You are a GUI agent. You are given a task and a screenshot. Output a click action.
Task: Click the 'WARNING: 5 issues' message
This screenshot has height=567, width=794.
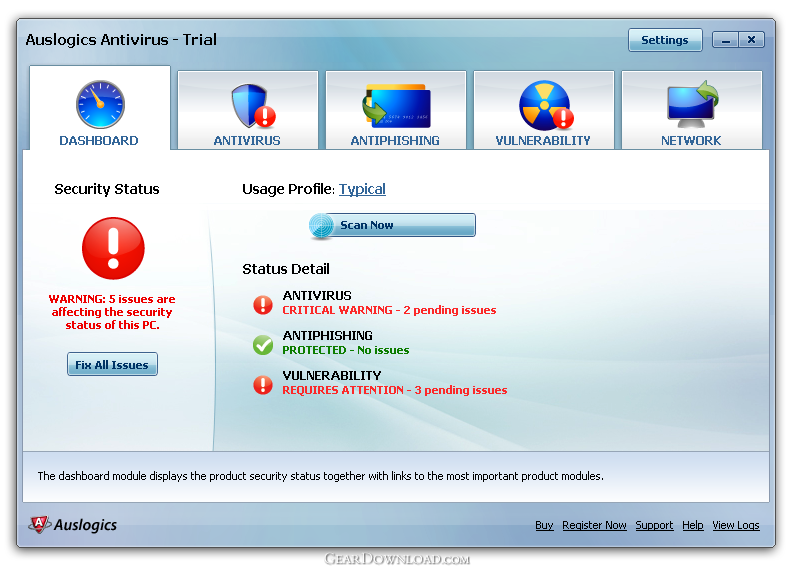(x=112, y=312)
